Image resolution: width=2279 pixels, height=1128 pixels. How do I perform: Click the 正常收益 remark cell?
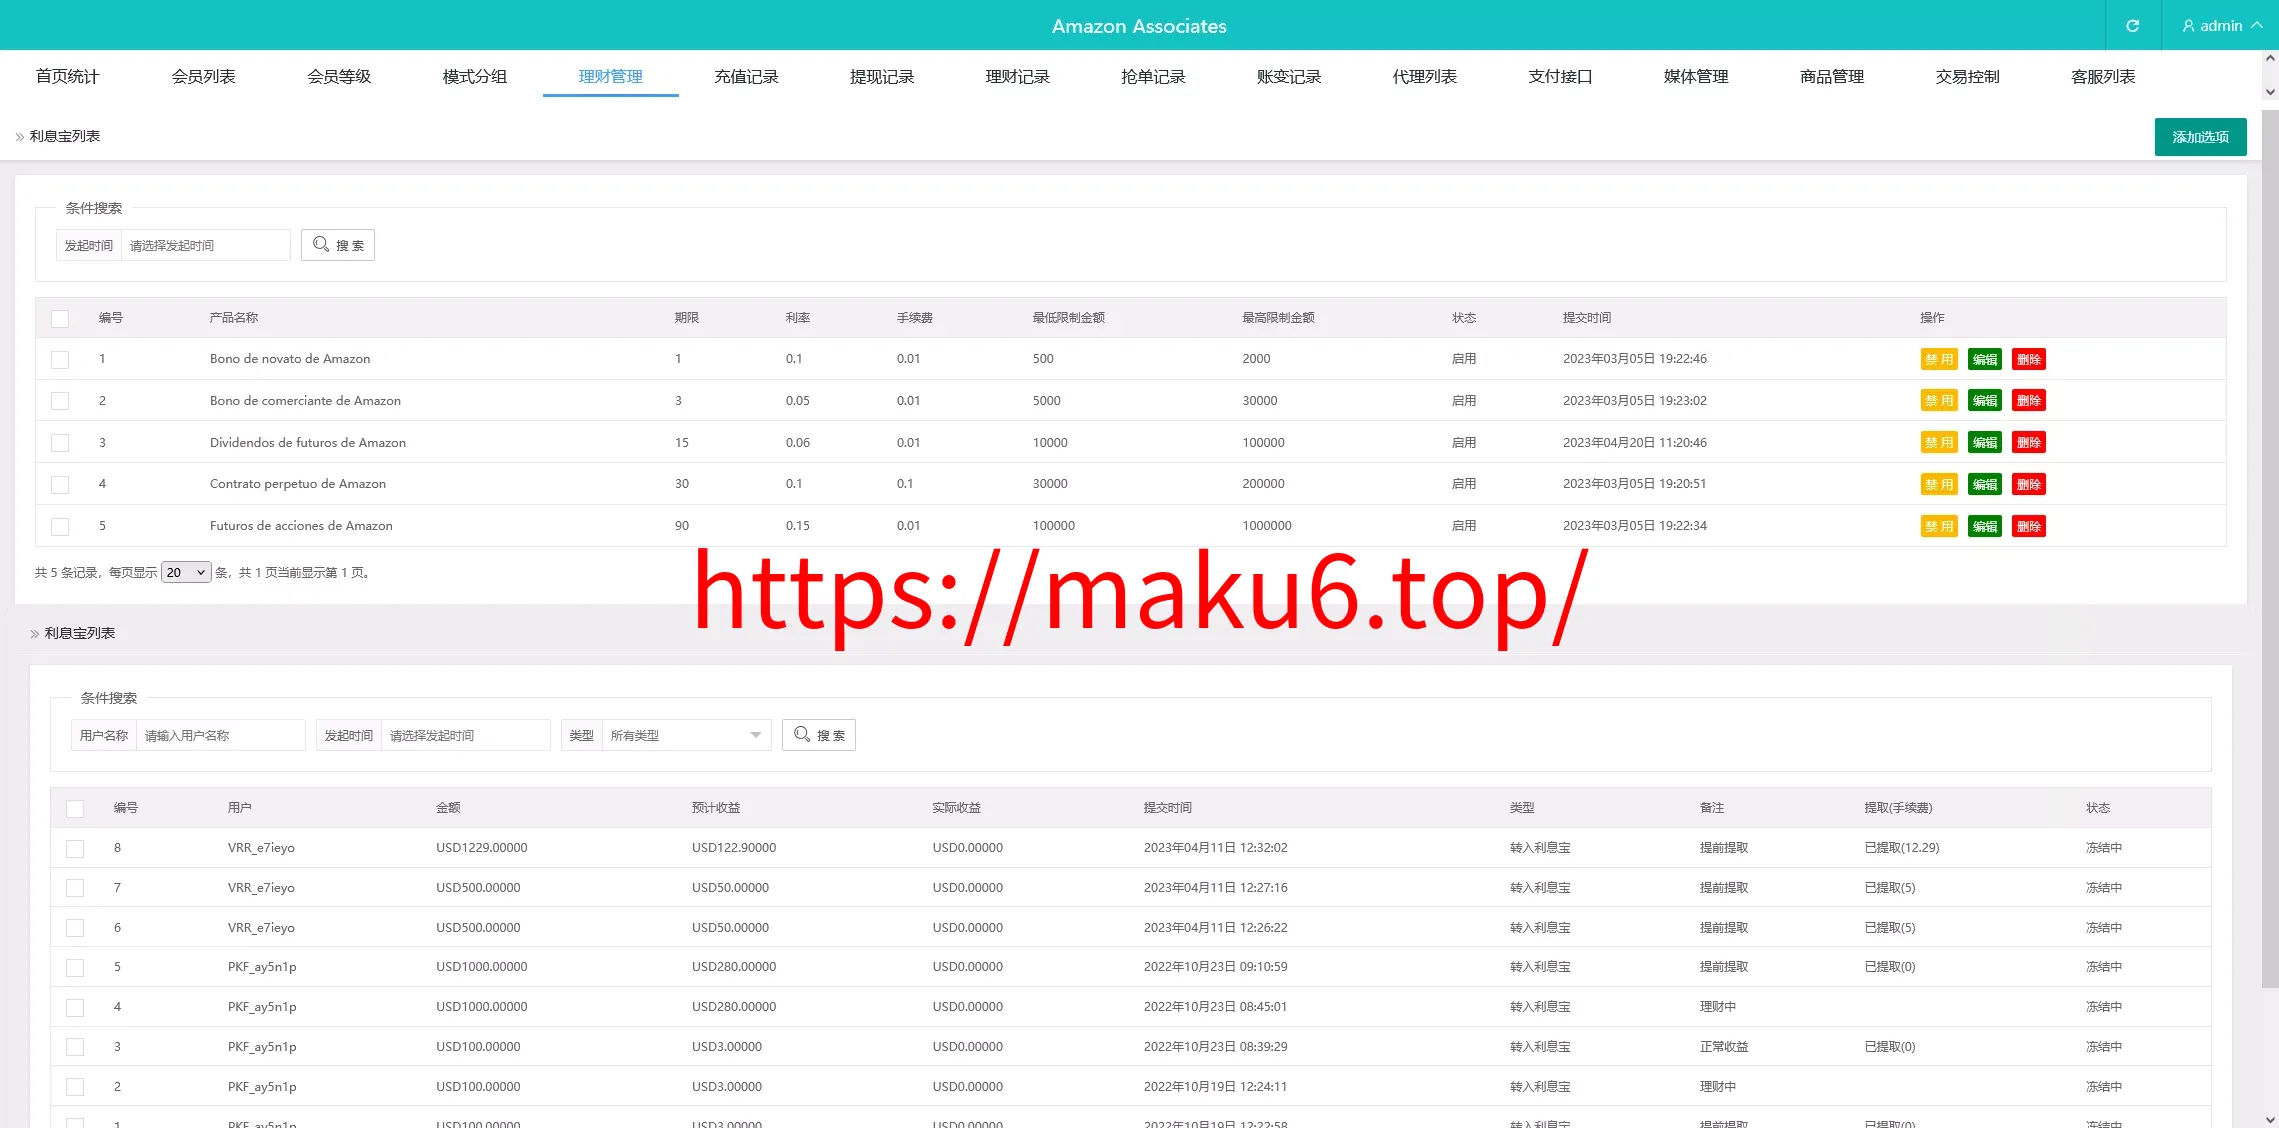(1724, 1047)
